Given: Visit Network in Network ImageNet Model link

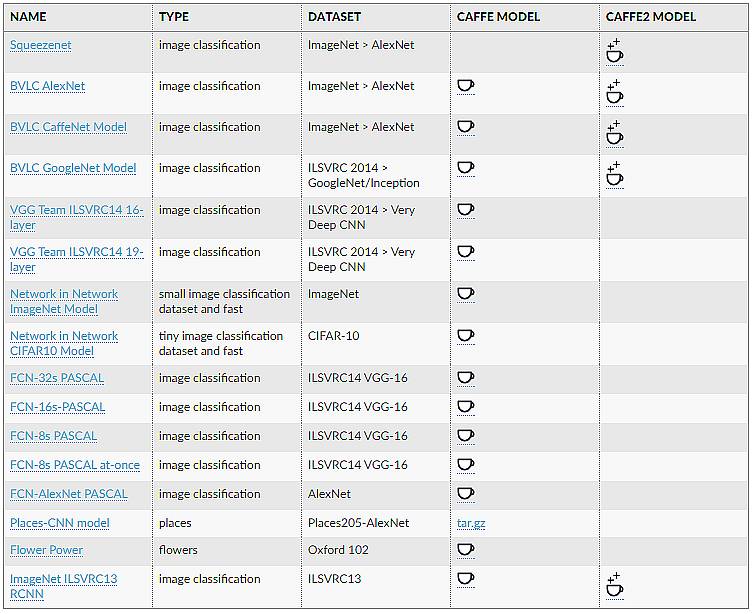Looking at the screenshot, I should coord(64,301).
